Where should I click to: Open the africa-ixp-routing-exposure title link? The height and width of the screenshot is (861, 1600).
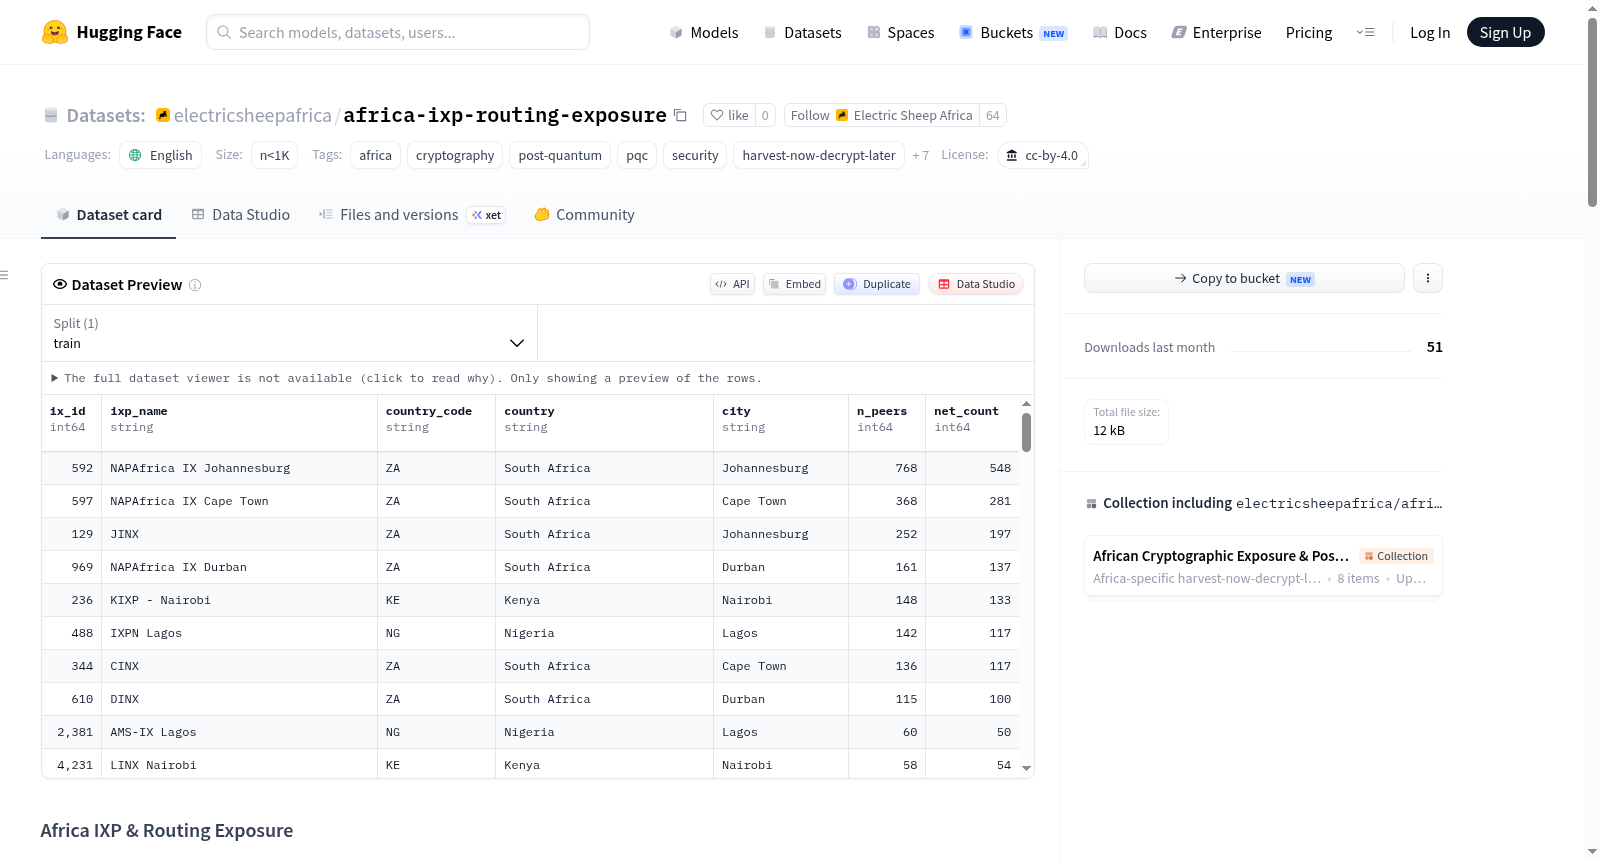coord(505,115)
